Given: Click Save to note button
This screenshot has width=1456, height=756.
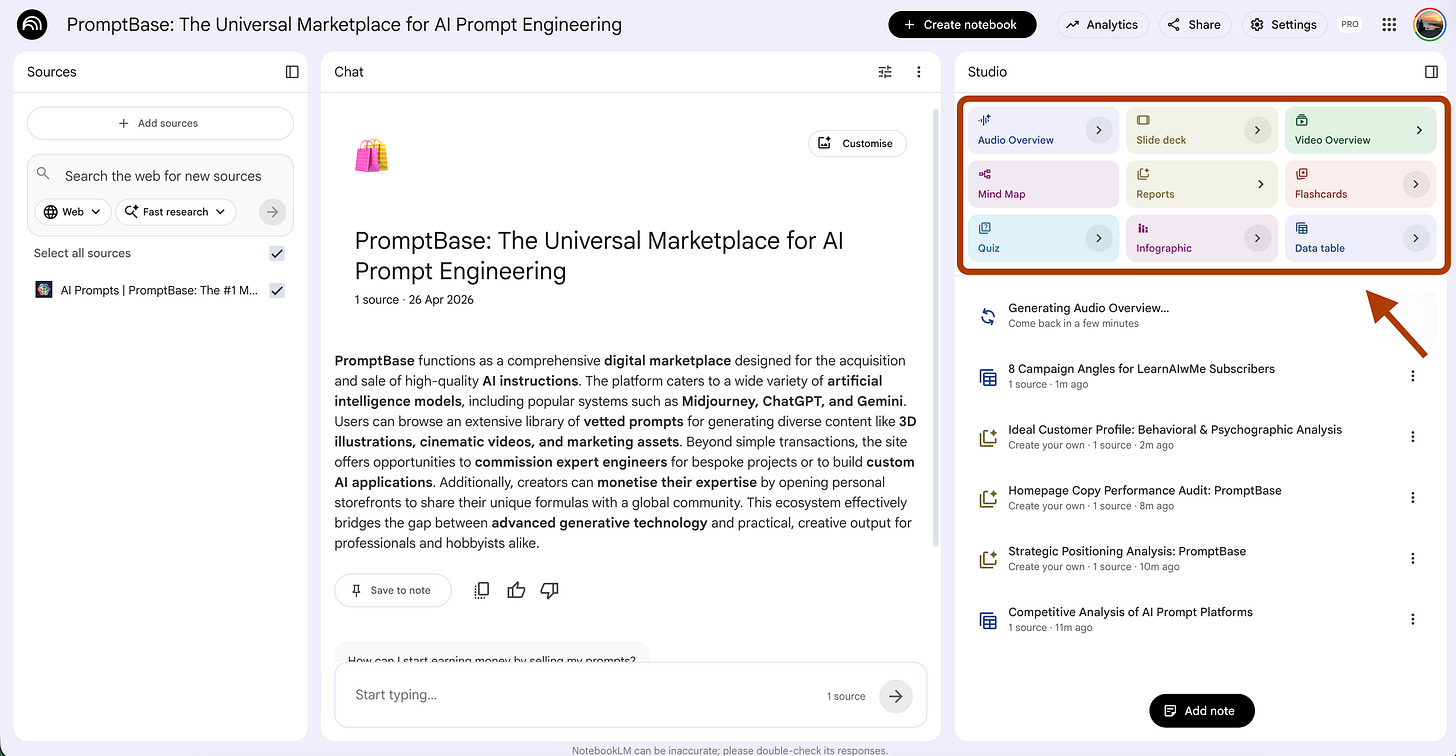Looking at the screenshot, I should pos(393,590).
